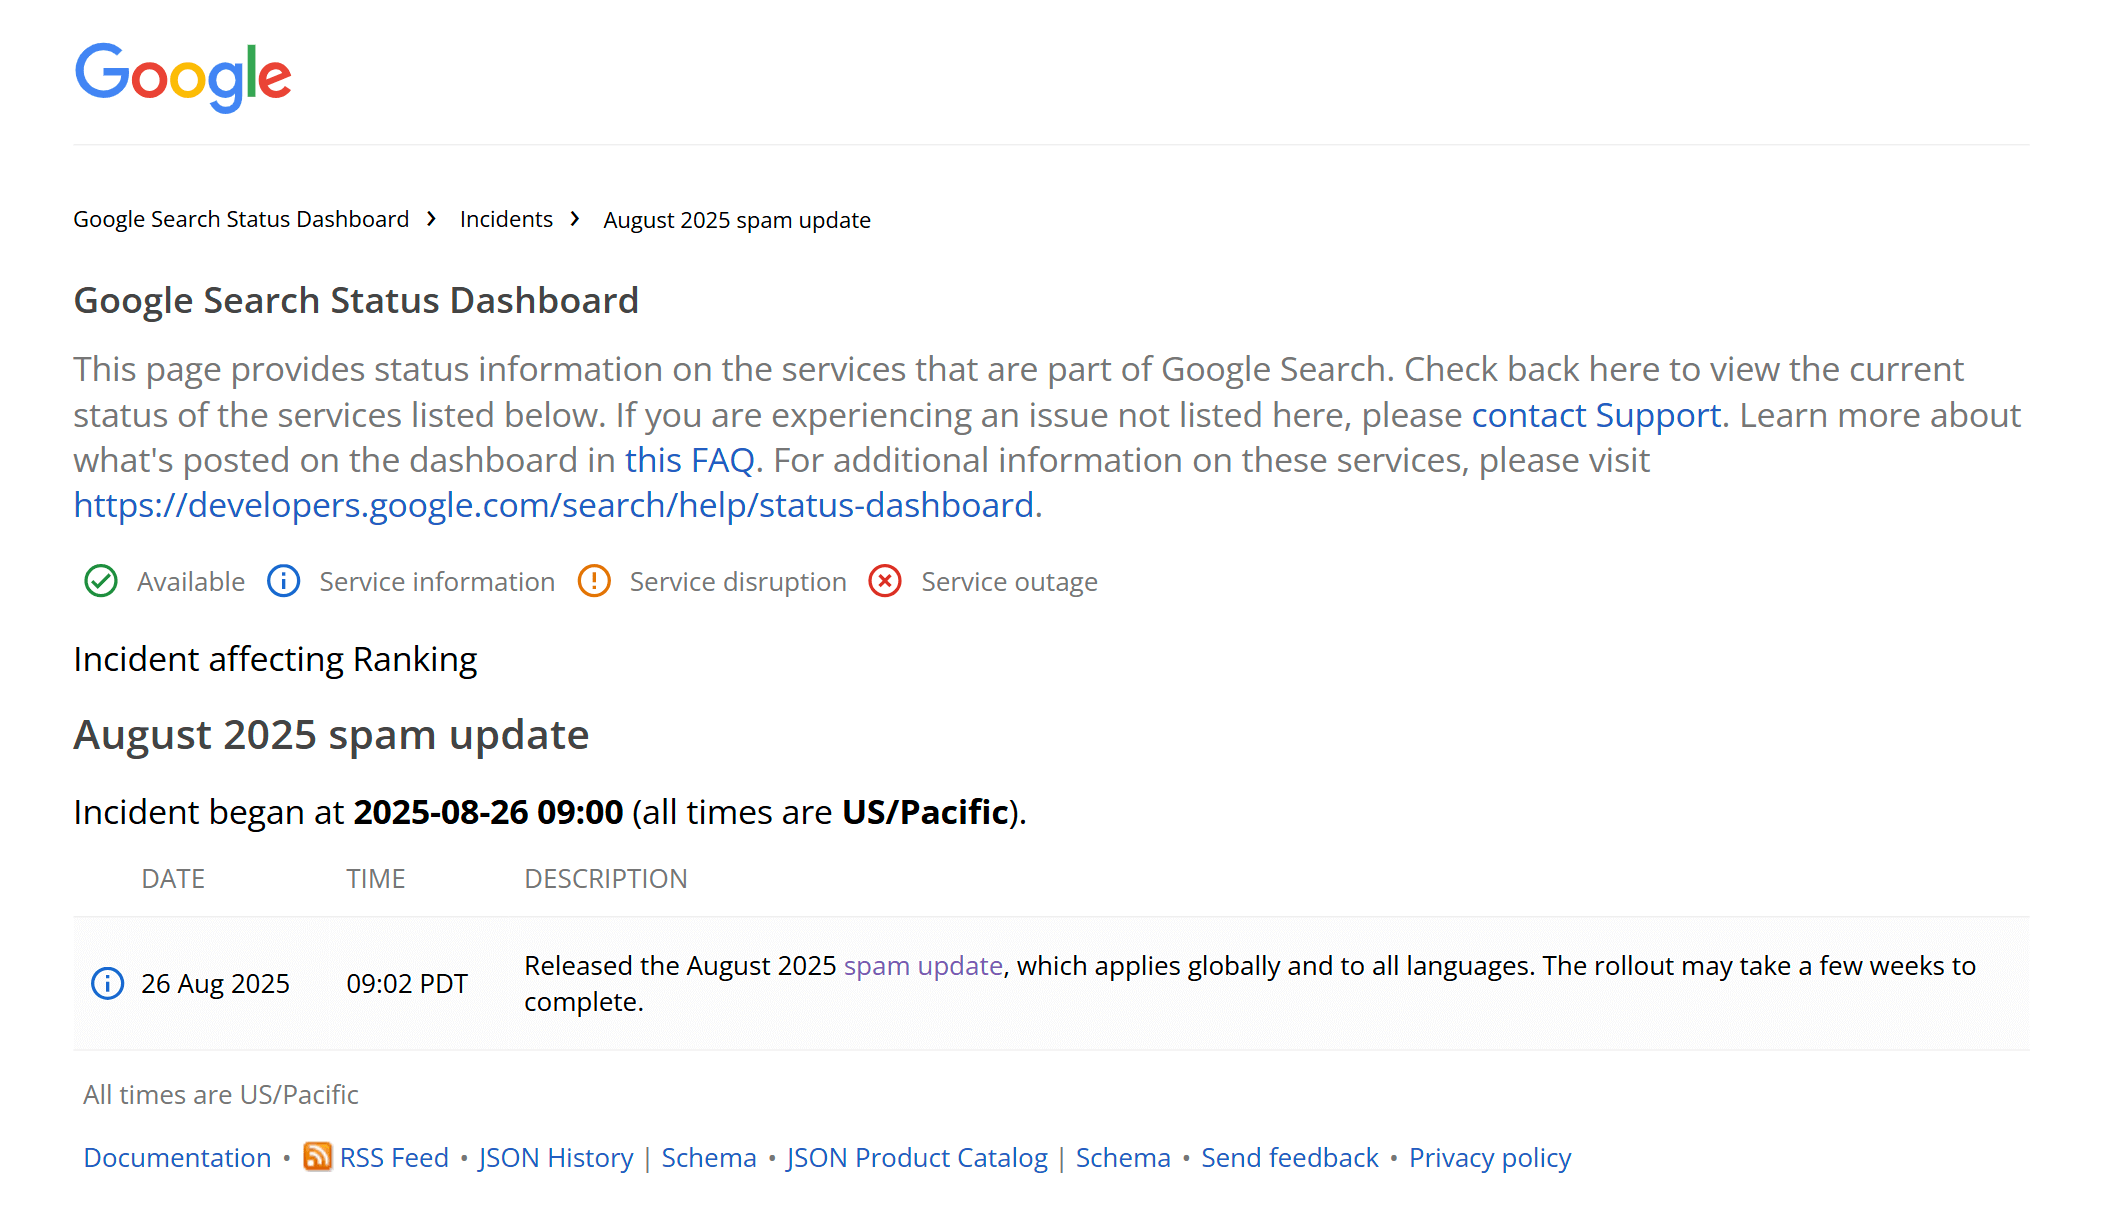
Task: Open the Incidents breadcrumb entry
Action: click(x=505, y=219)
